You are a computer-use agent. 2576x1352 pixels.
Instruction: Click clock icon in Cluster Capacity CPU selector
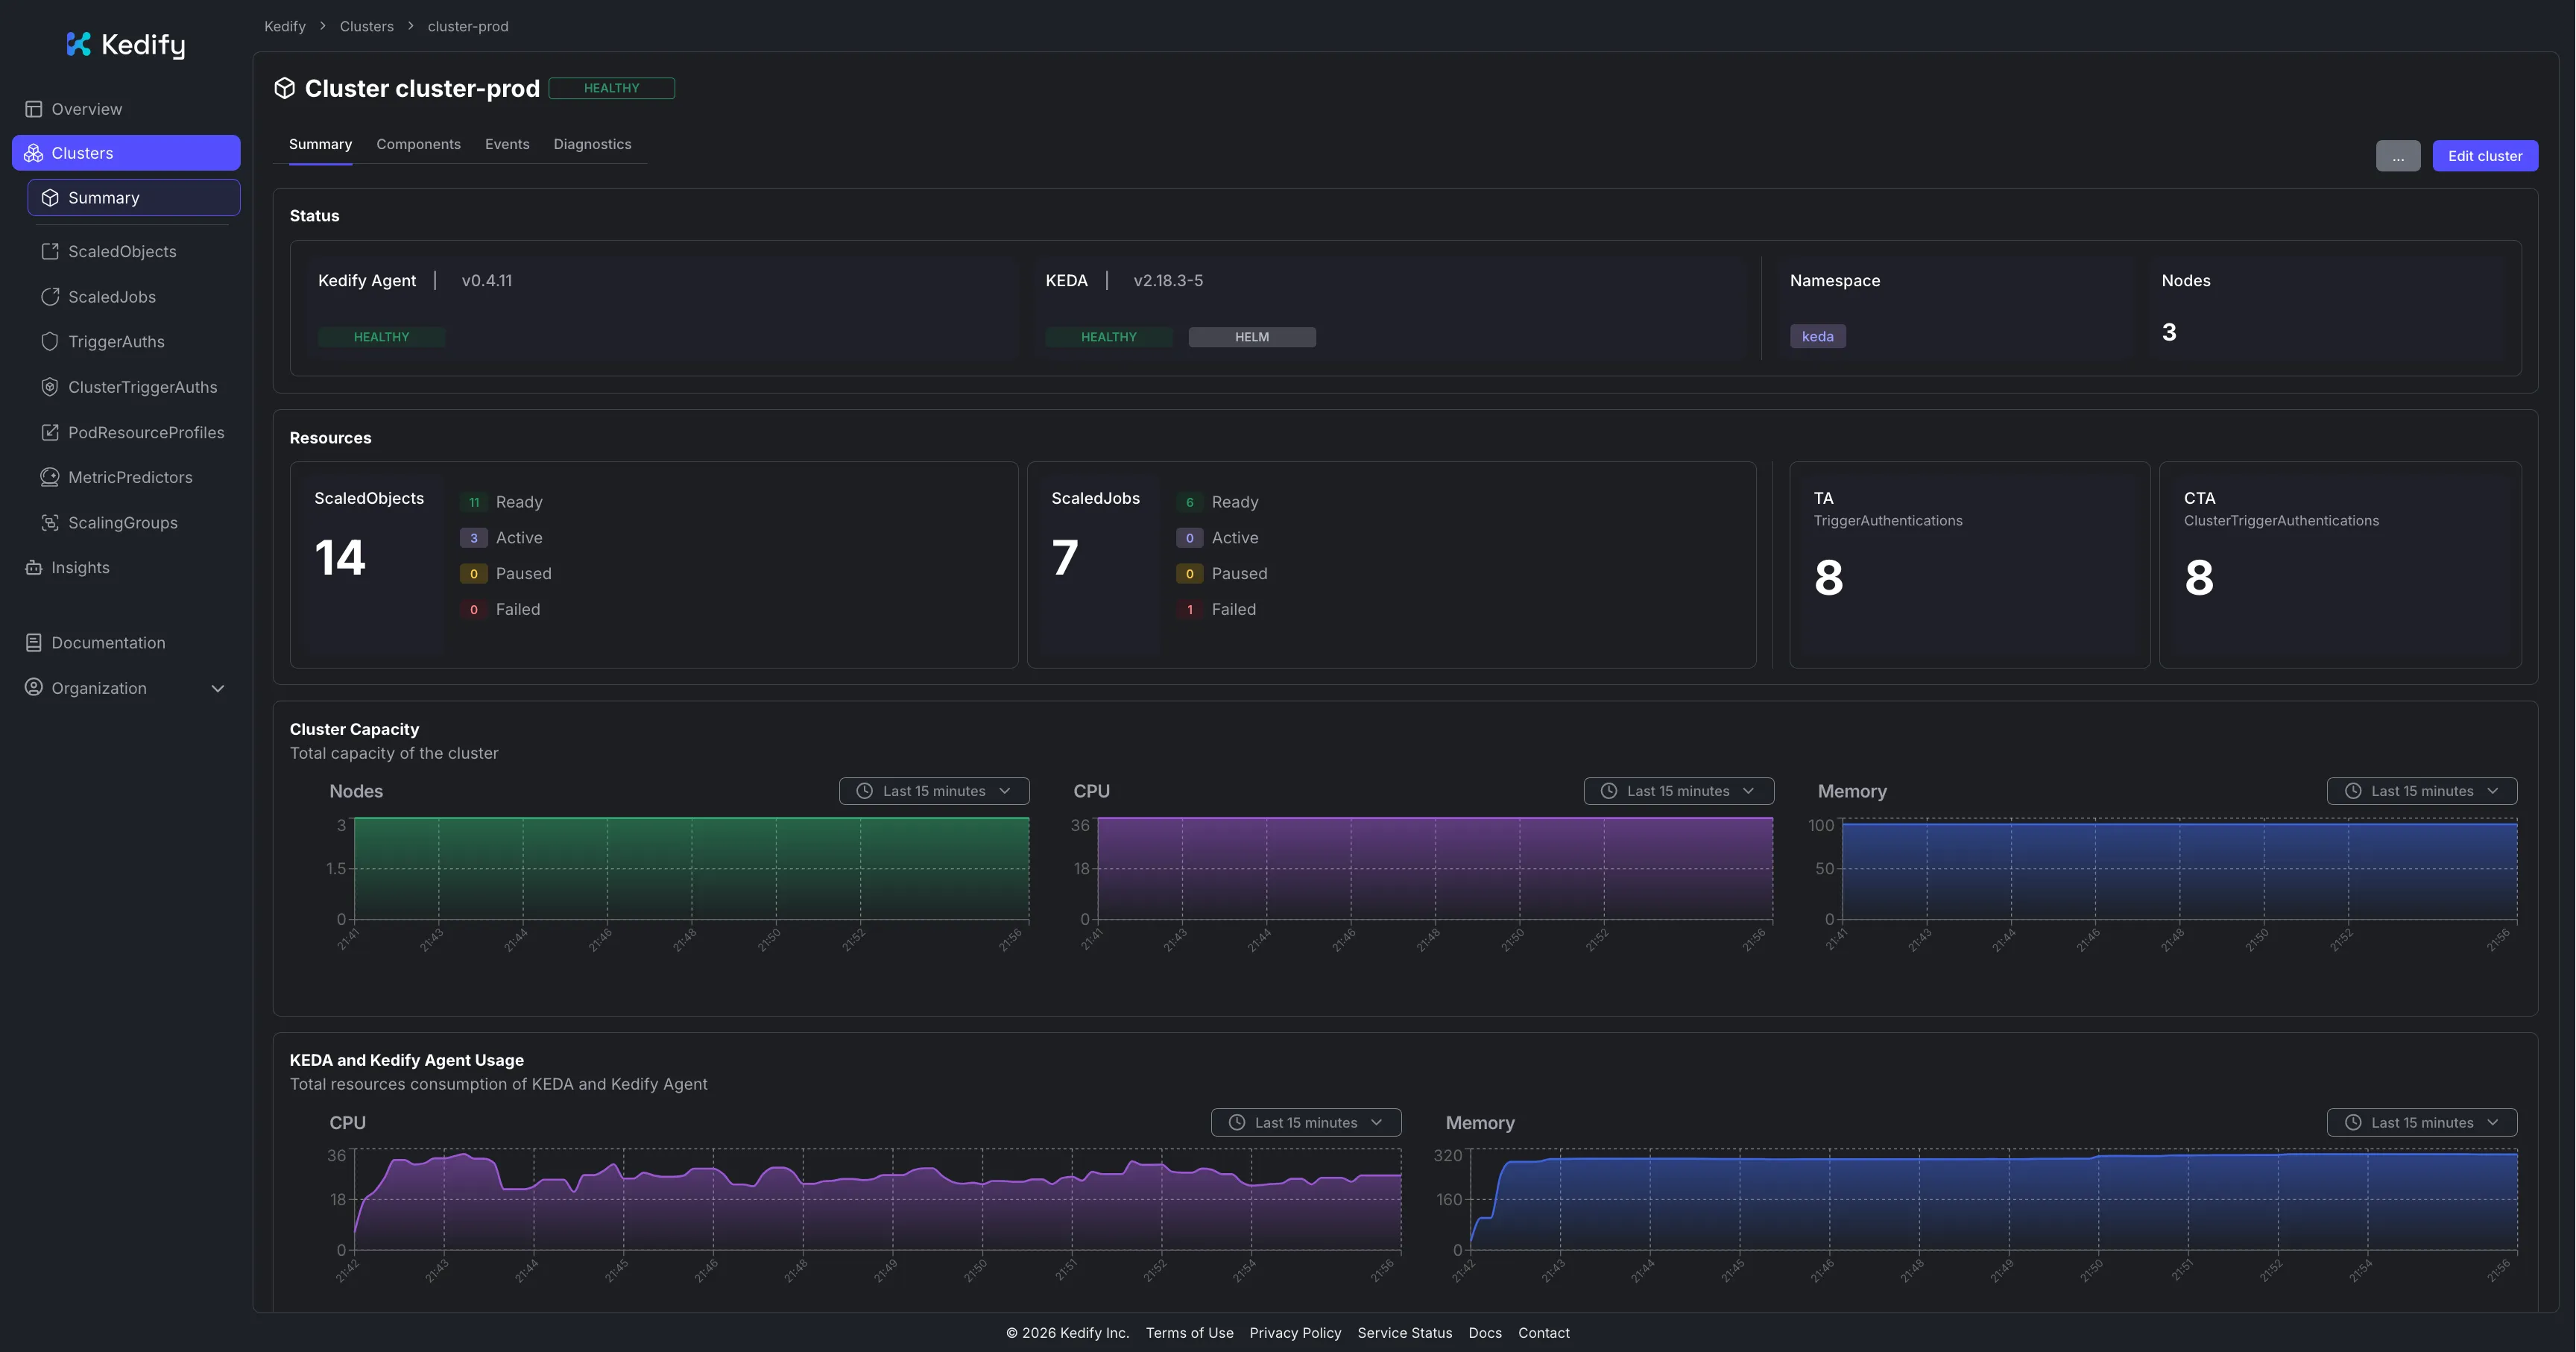[1609, 791]
